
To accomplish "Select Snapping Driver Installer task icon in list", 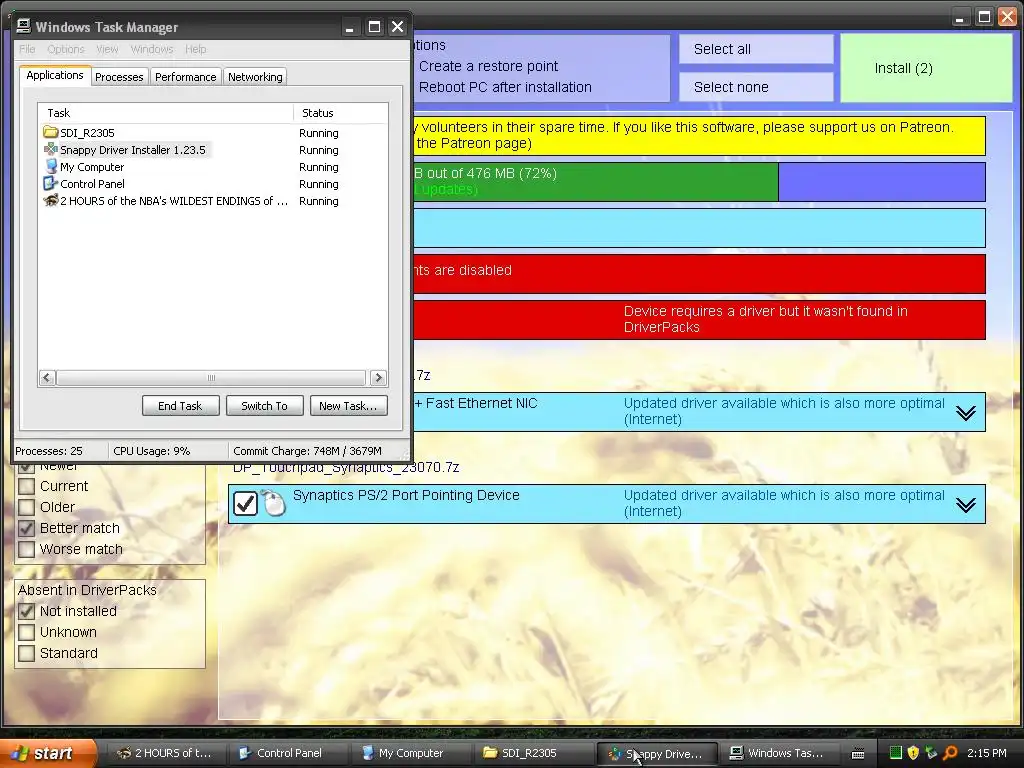I will (50, 150).
